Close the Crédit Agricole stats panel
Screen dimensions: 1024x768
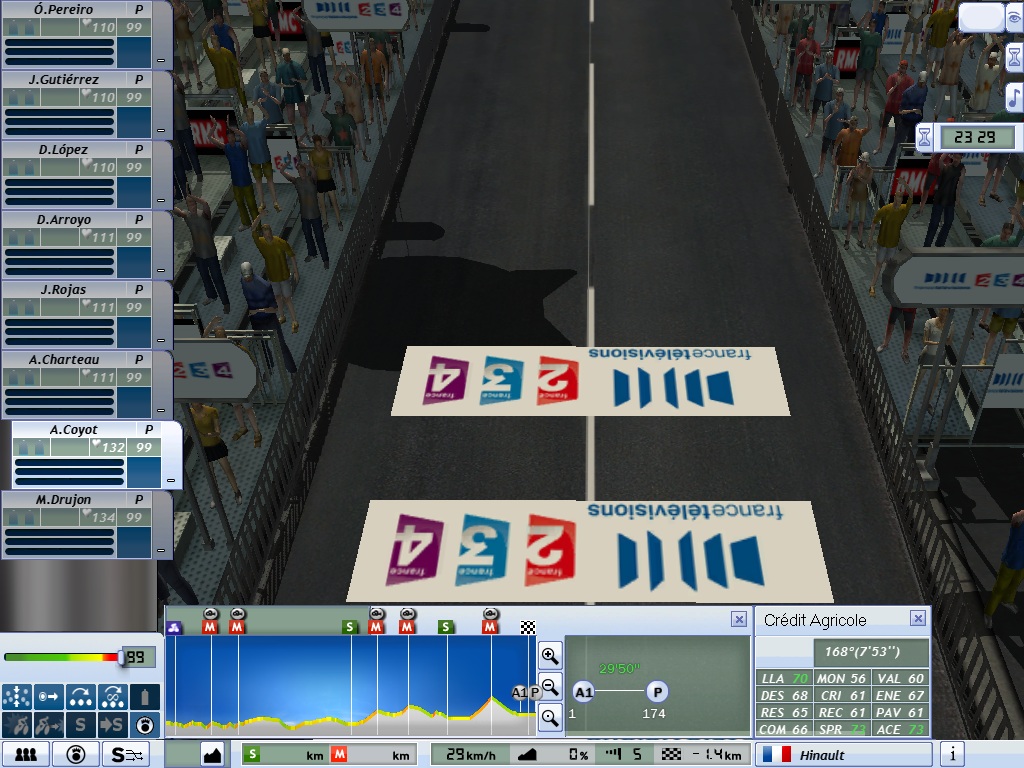point(917,619)
